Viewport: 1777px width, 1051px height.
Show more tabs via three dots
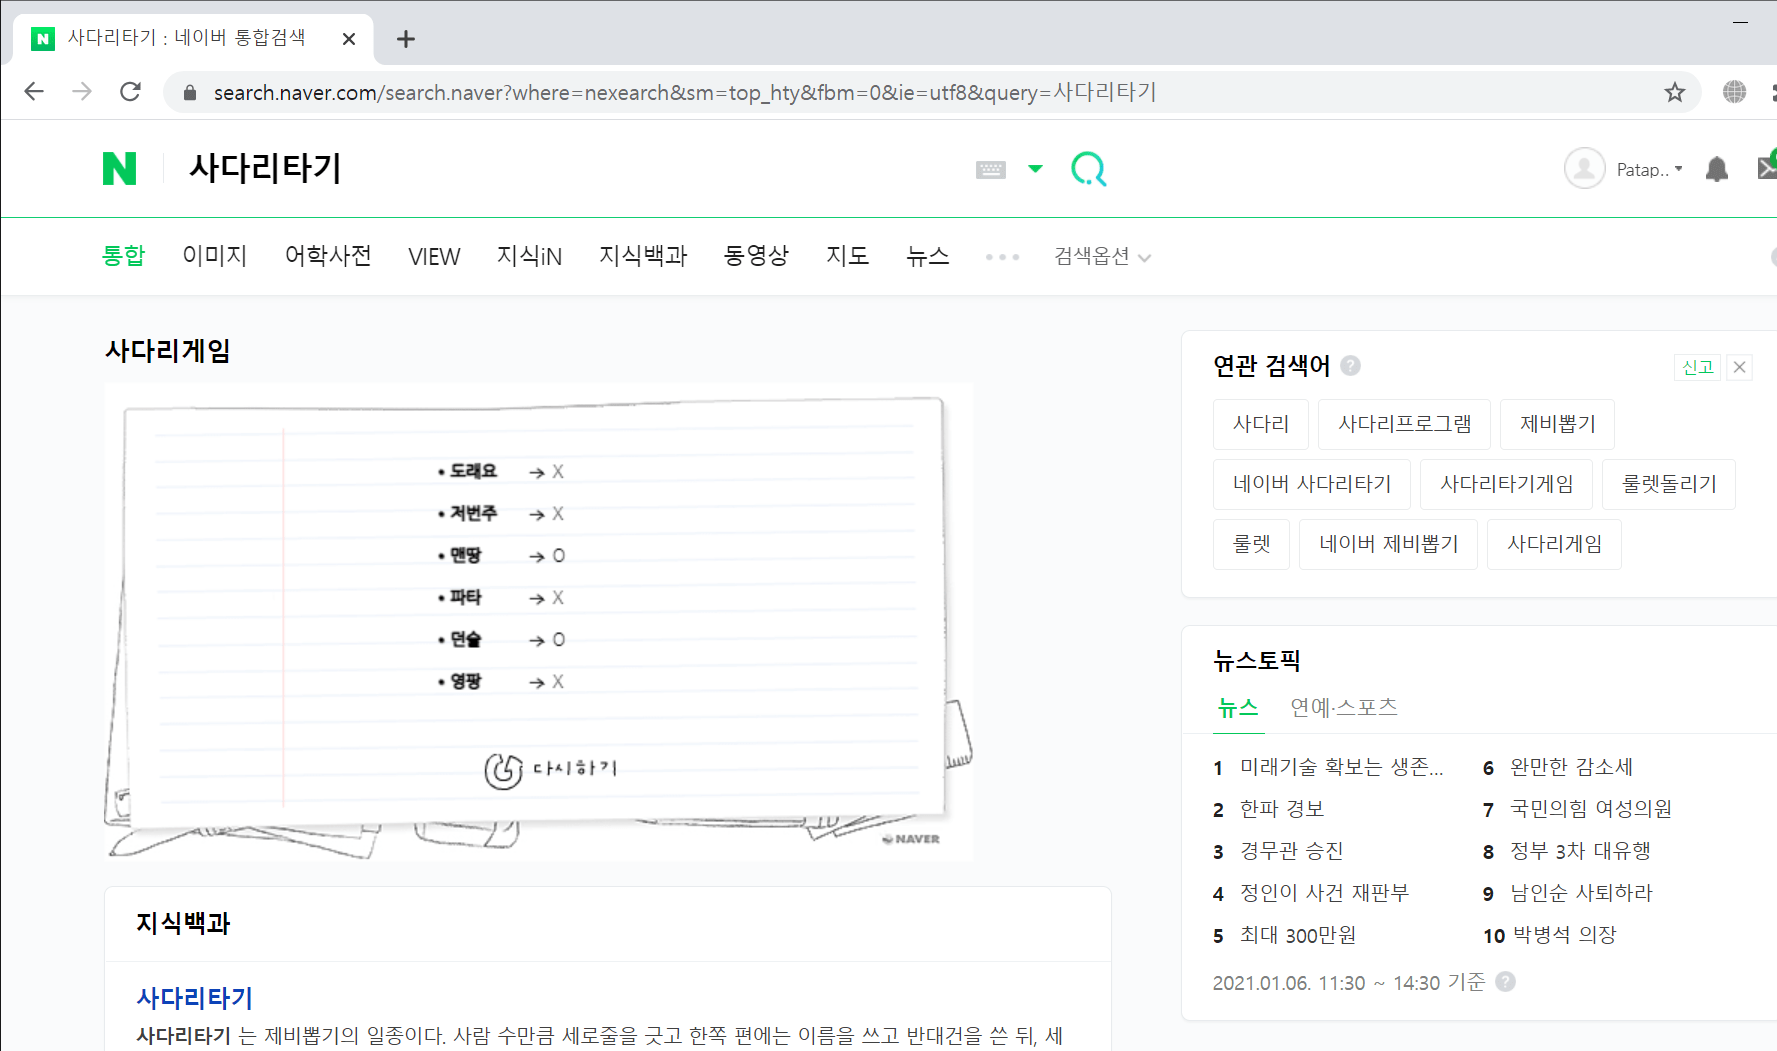click(x=1002, y=257)
